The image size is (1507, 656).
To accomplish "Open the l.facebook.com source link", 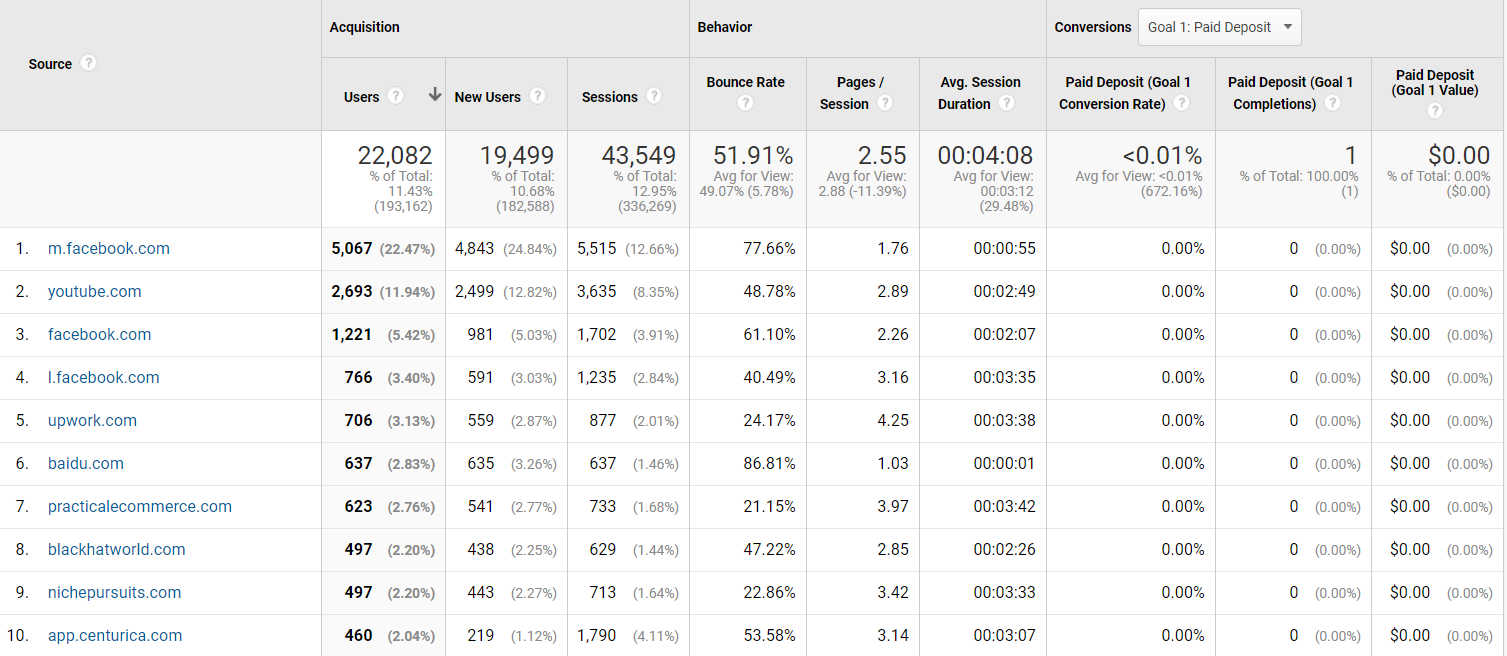I will point(104,378).
